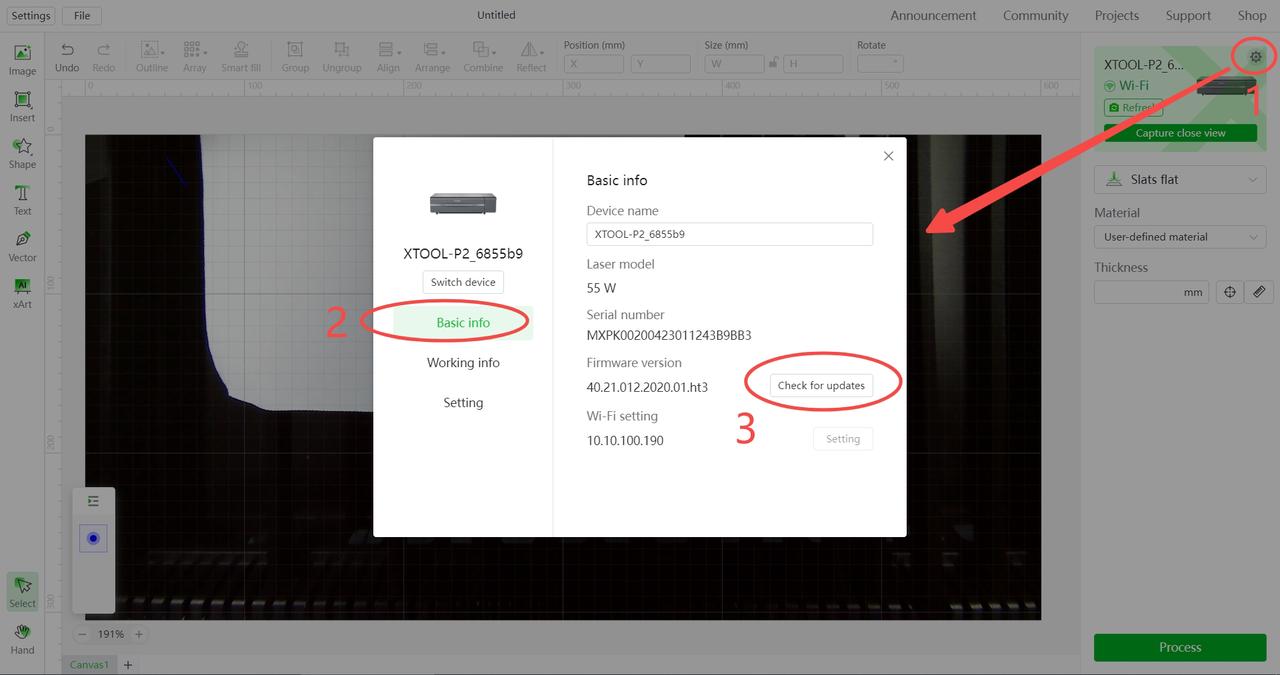
Task: Toggle the layer visibility dot
Action: 93,538
